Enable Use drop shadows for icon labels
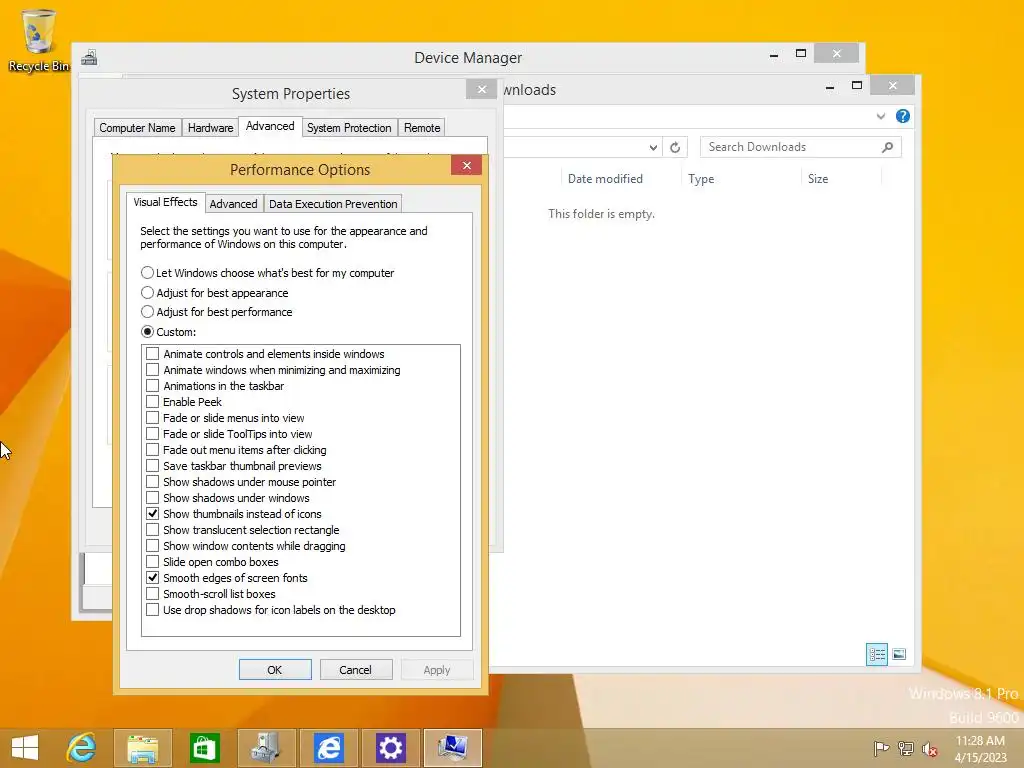Image resolution: width=1024 pixels, height=768 pixels. pos(152,610)
